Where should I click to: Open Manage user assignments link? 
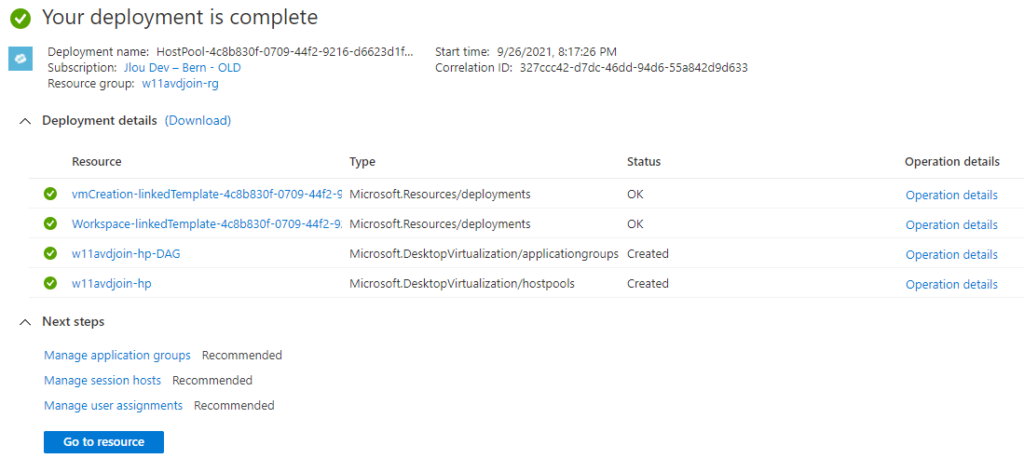(113, 405)
